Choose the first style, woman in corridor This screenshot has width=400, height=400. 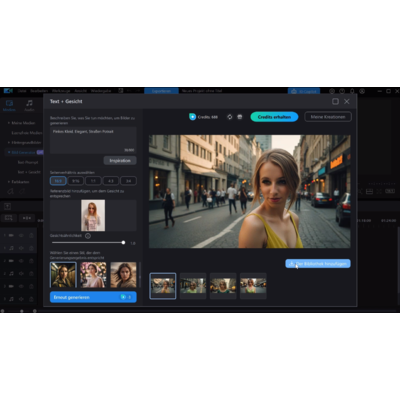click(x=63, y=275)
